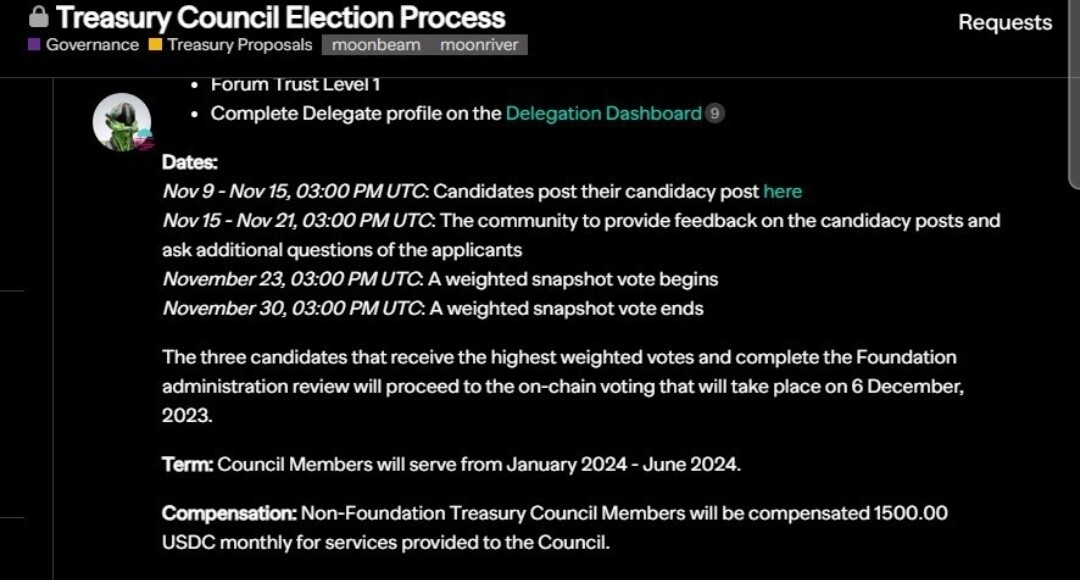1080x580 pixels.
Task: Open Requests in the top header
Action: coord(1004,22)
